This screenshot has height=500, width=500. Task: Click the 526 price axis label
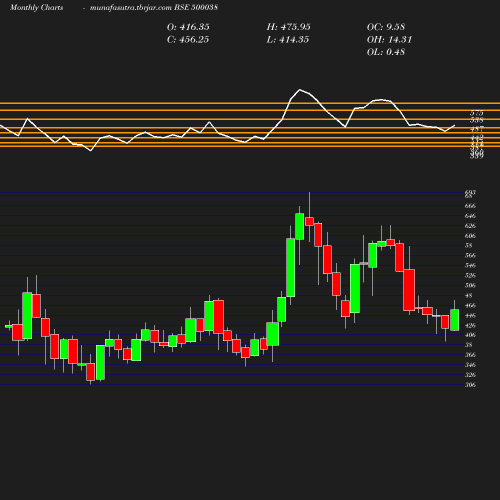(470, 276)
